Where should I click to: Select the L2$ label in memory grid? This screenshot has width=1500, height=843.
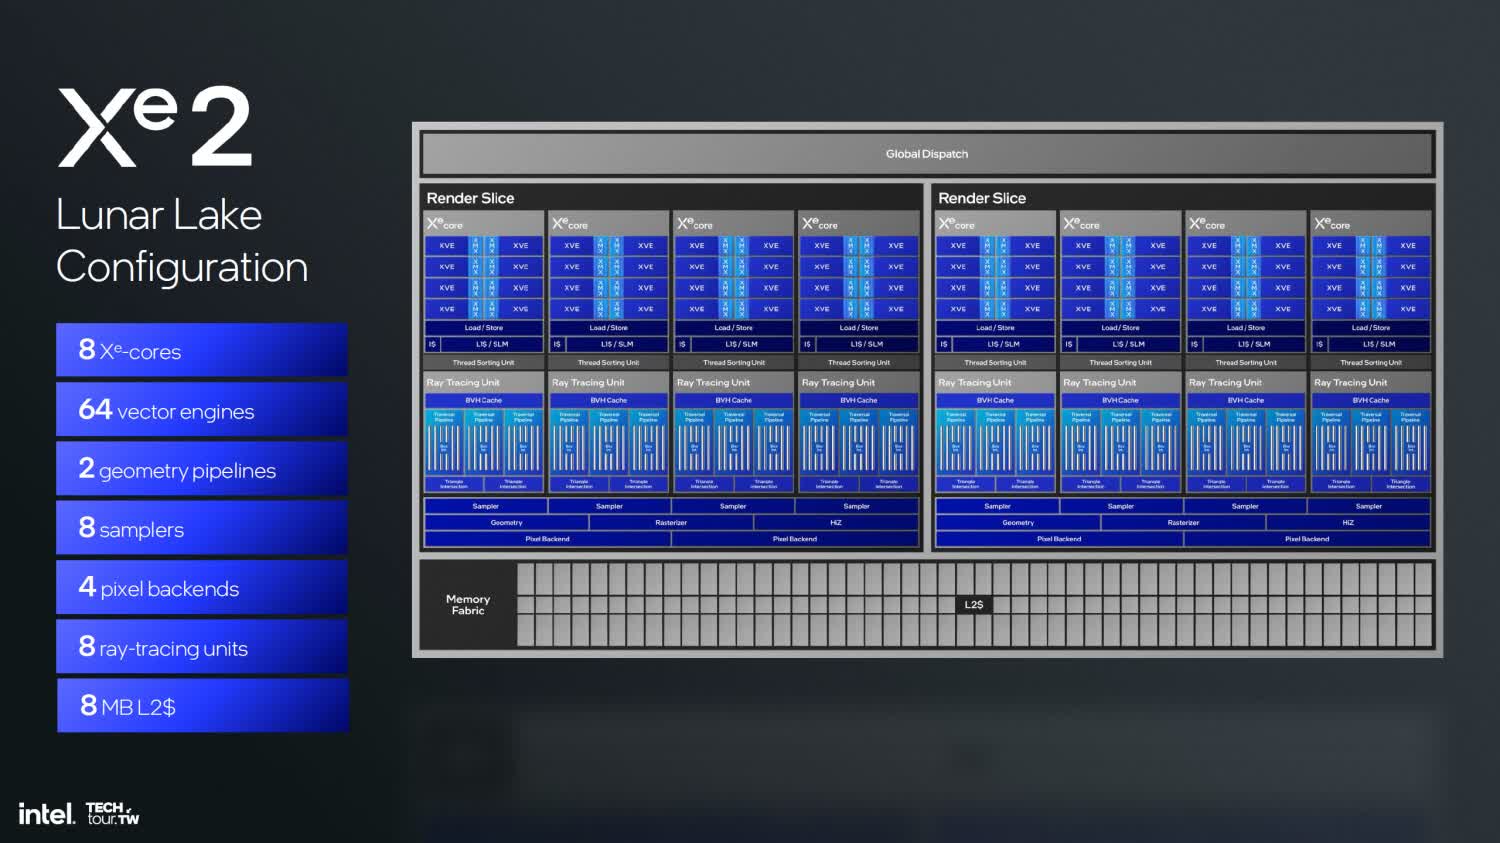pos(973,605)
